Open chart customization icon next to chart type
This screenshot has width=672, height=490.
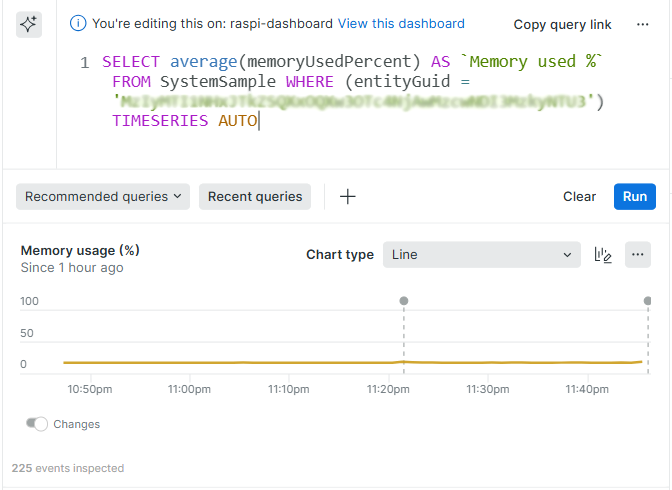(603, 255)
